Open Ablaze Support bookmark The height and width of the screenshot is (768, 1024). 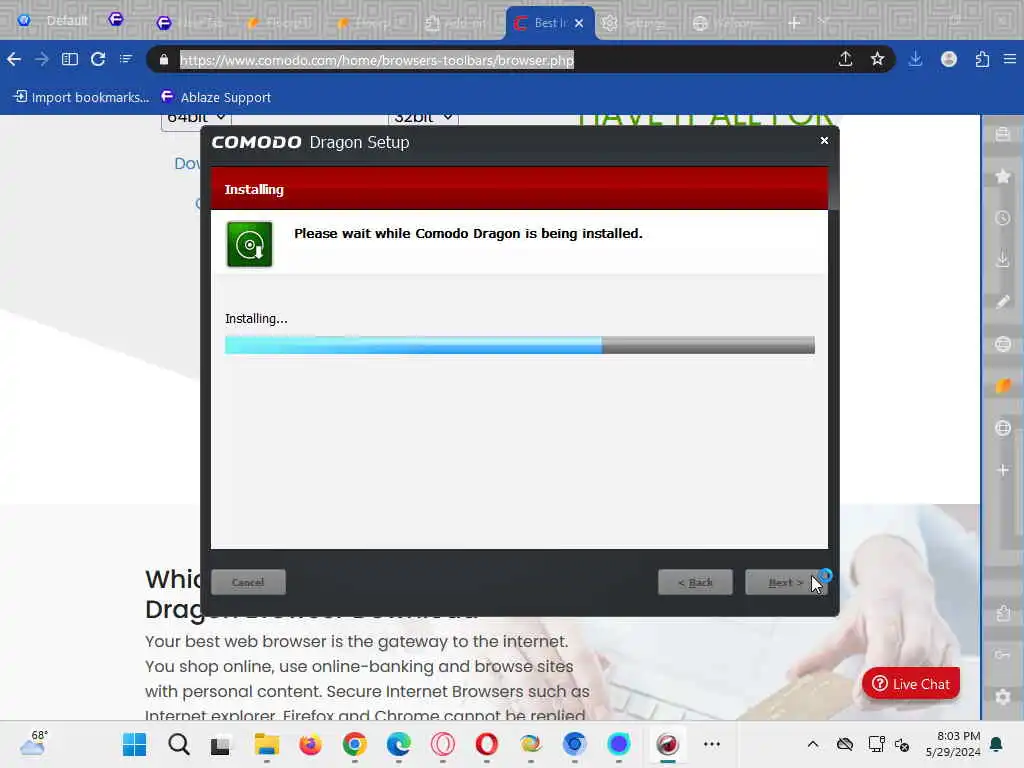tap(216, 97)
